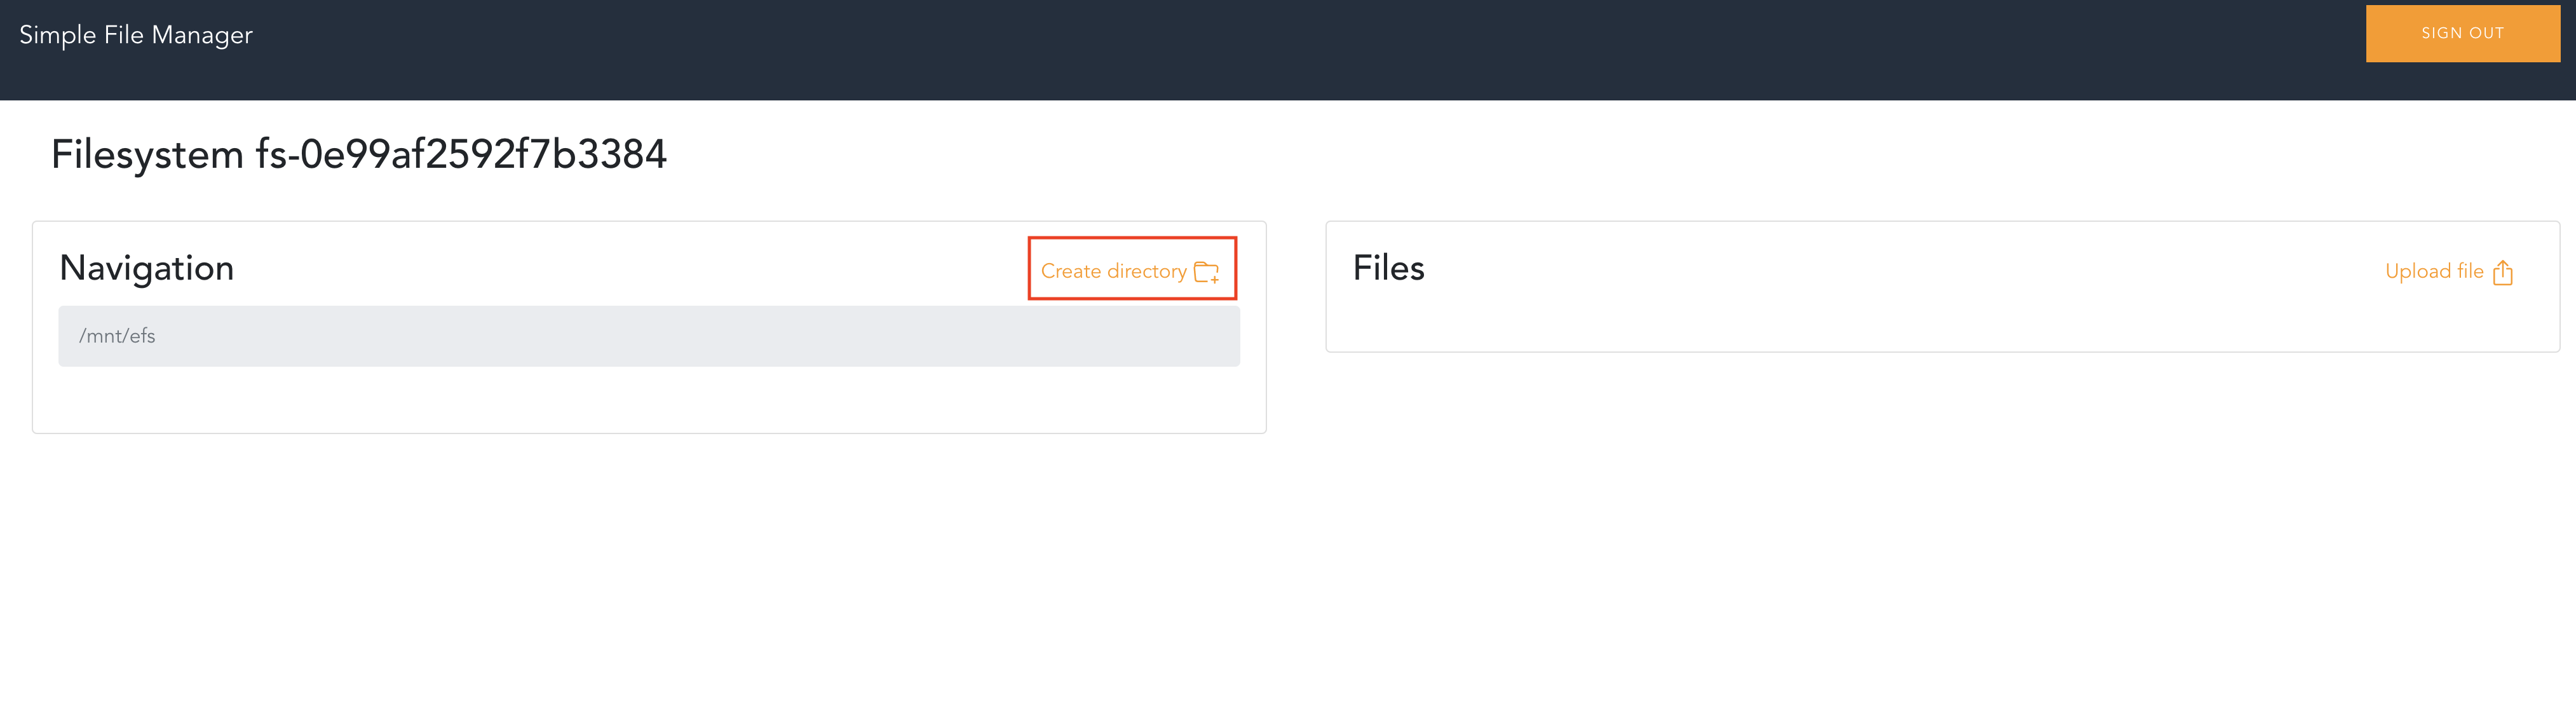This screenshot has width=2576, height=722.
Task: Select the Navigation panel header
Action: tap(147, 267)
